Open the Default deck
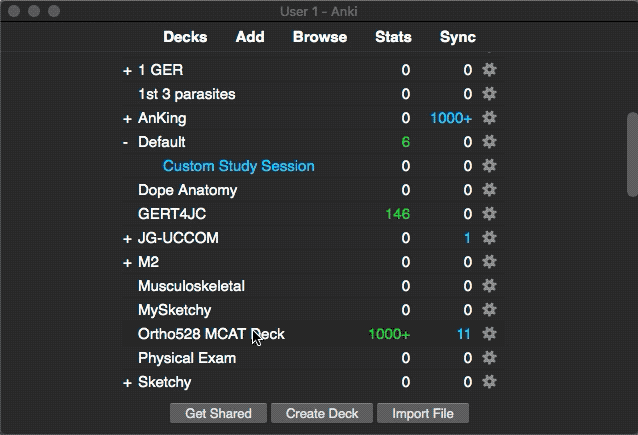This screenshot has width=638, height=435. [162, 142]
